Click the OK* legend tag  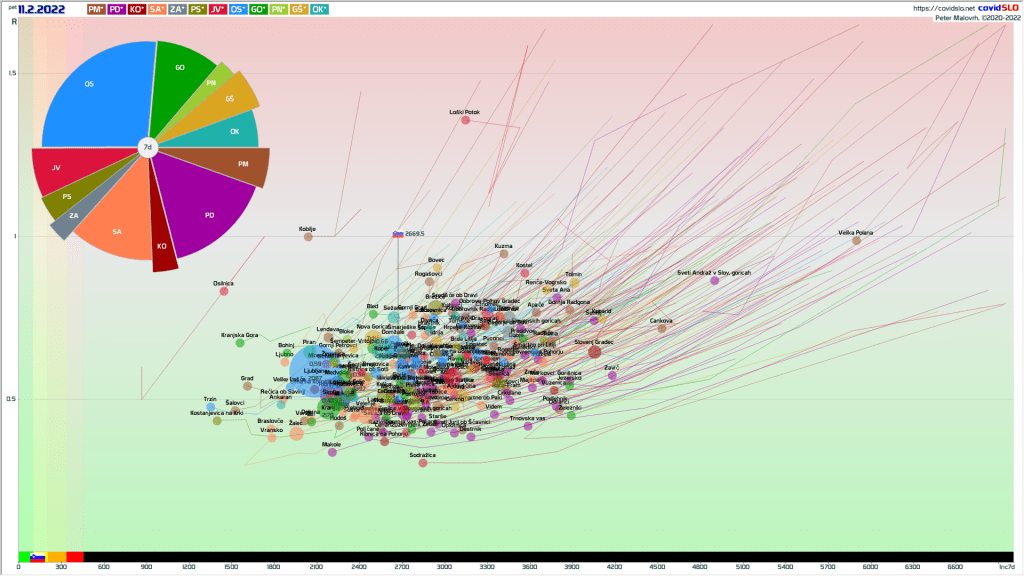click(319, 9)
